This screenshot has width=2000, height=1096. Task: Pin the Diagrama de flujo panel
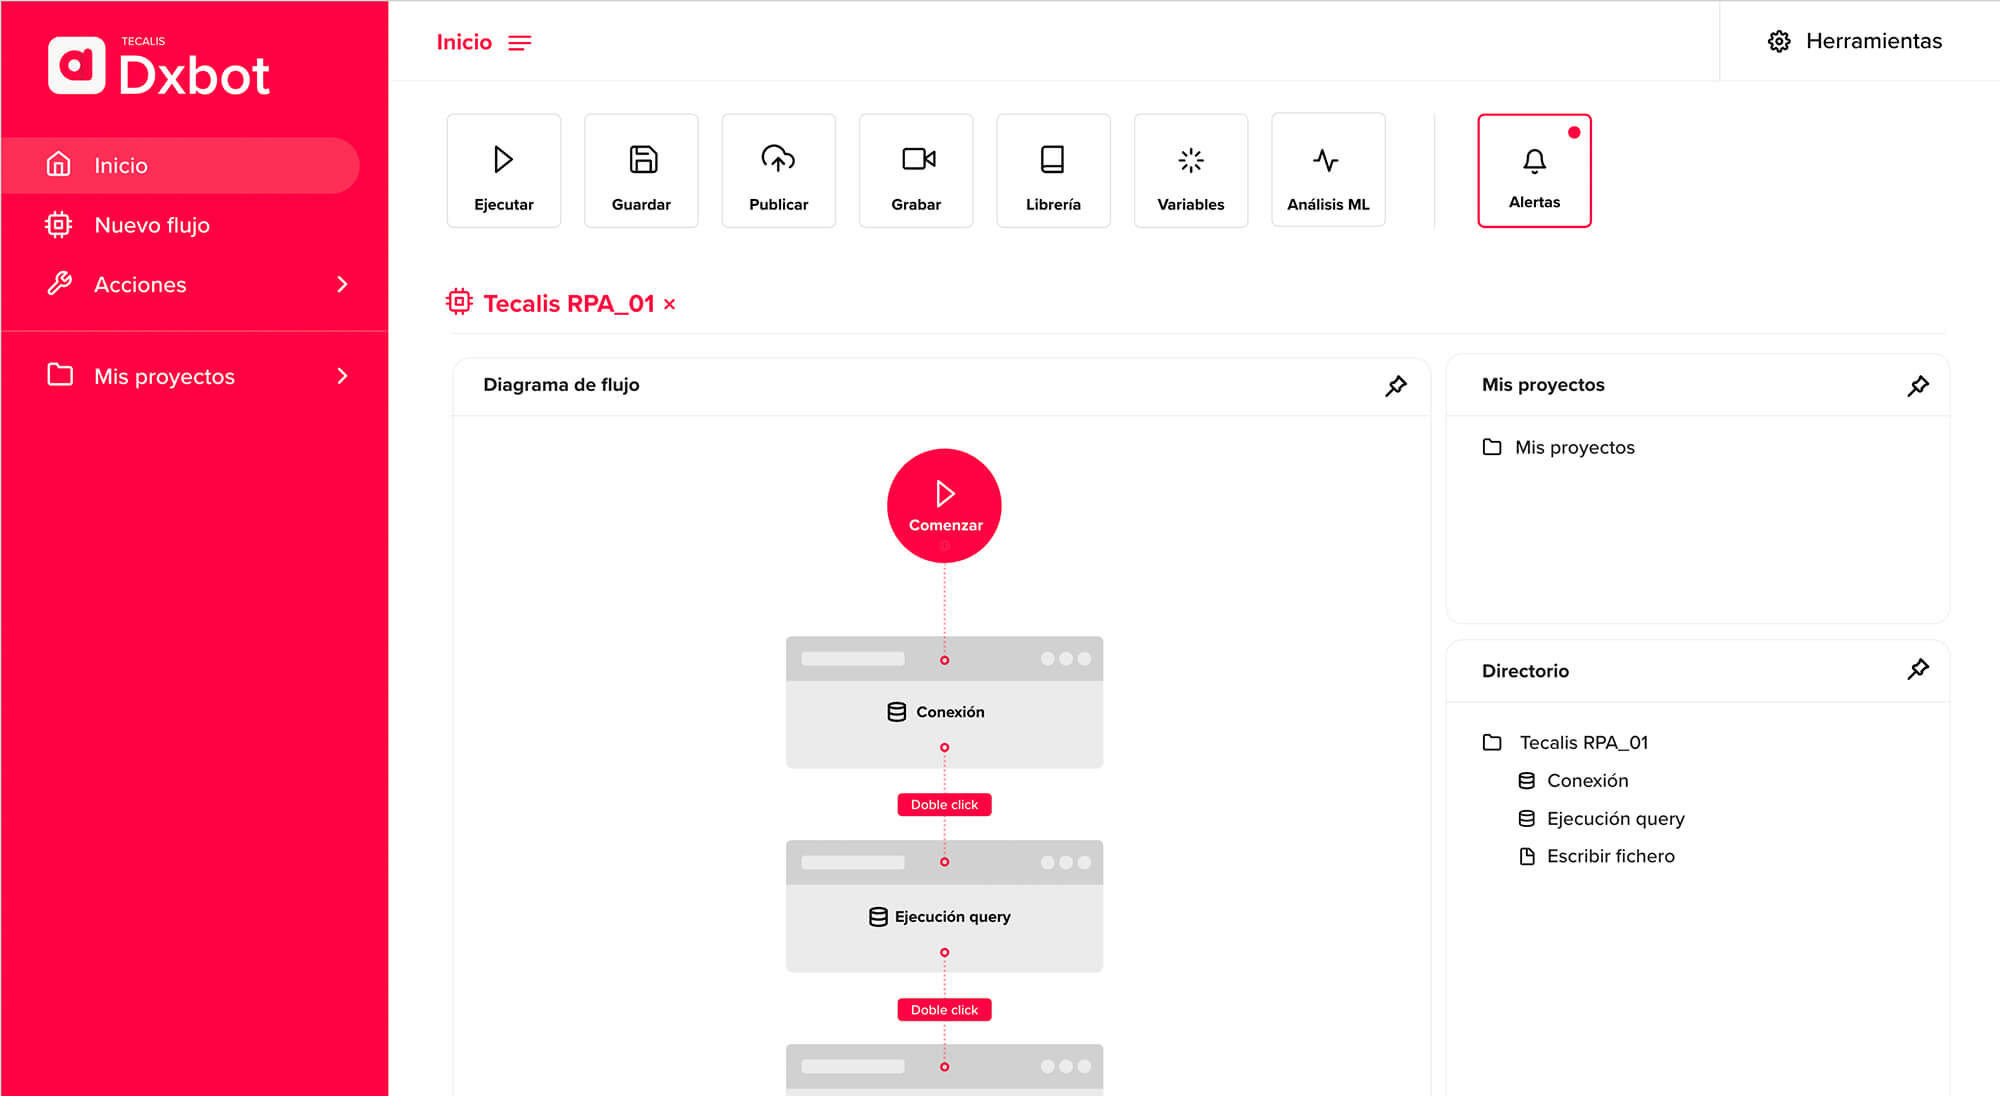point(1396,386)
